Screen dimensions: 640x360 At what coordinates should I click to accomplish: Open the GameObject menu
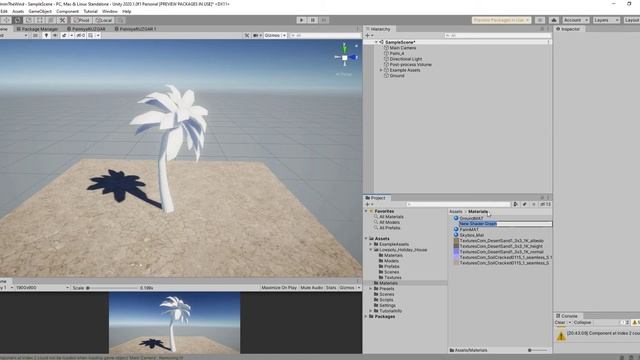coord(40,11)
